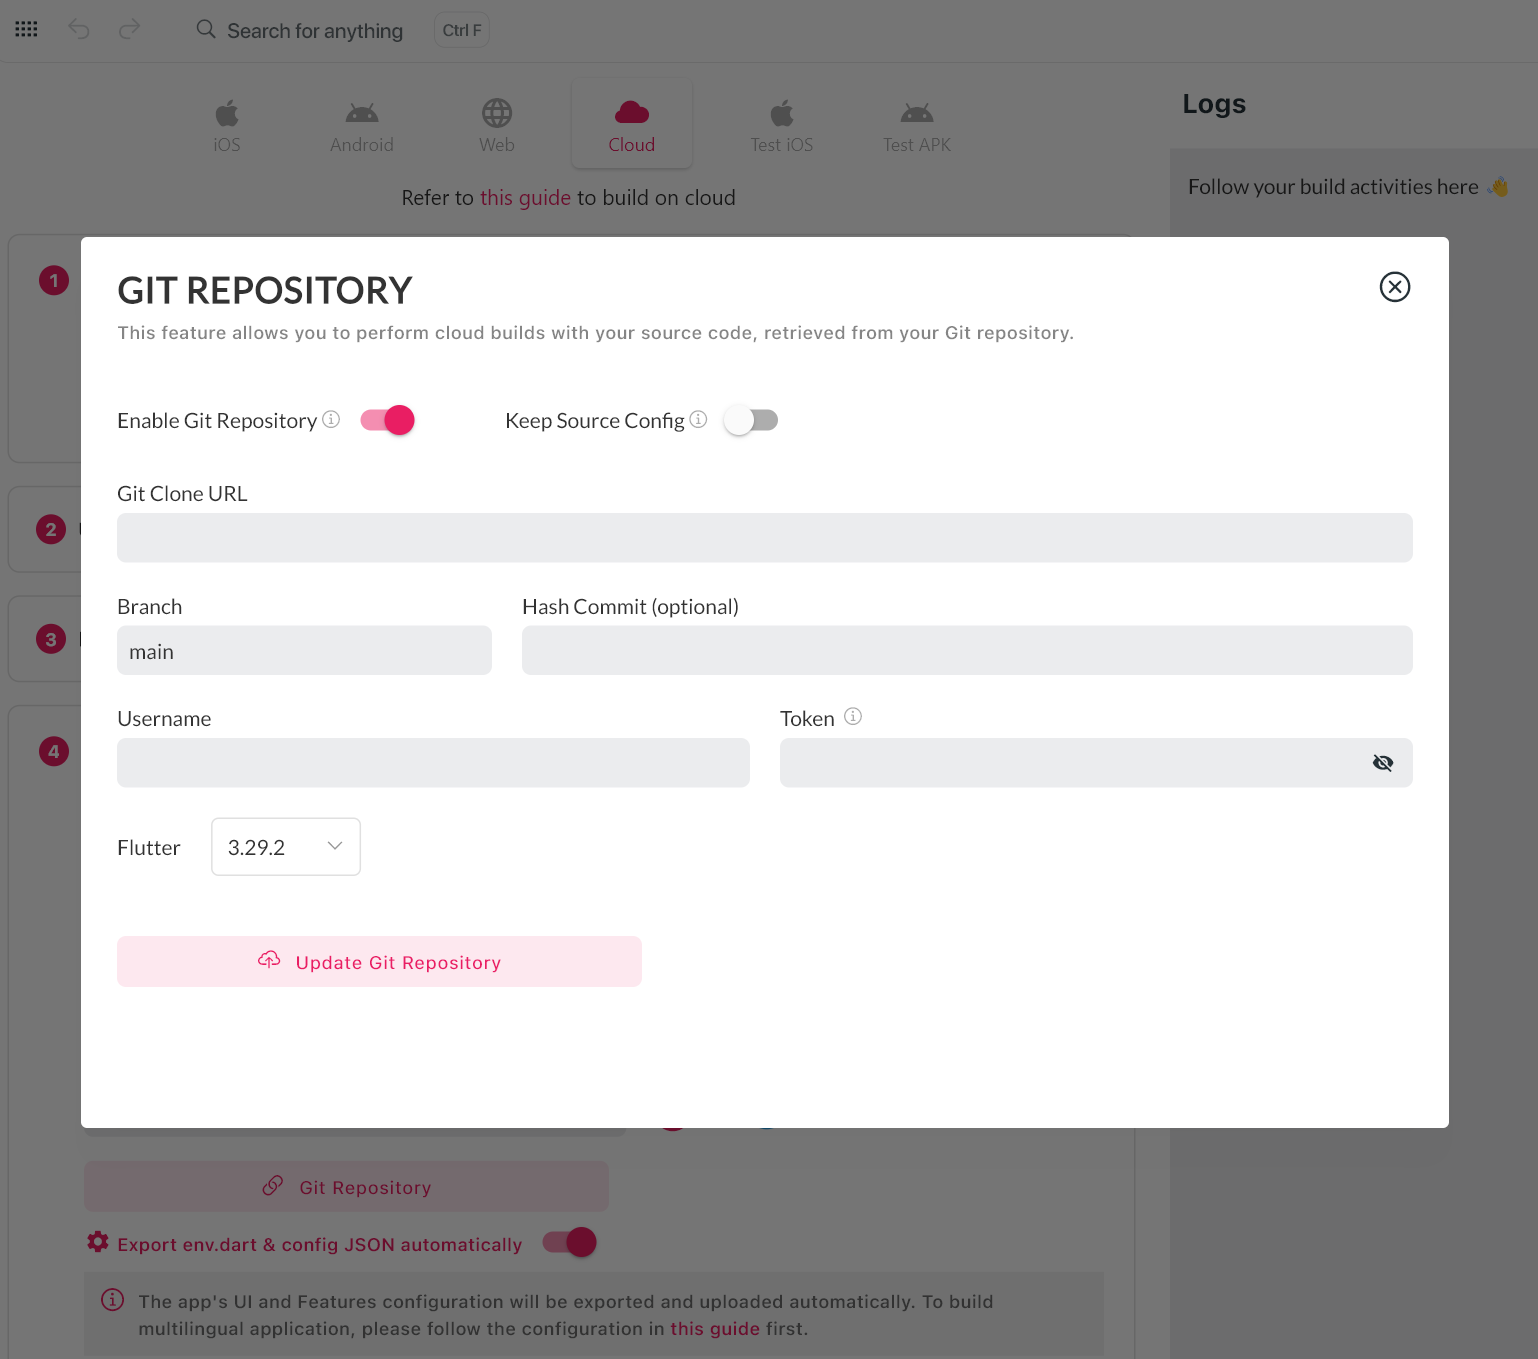The height and width of the screenshot is (1359, 1538).
Task: Open 'this guide' link for cloud build
Action: click(x=525, y=198)
